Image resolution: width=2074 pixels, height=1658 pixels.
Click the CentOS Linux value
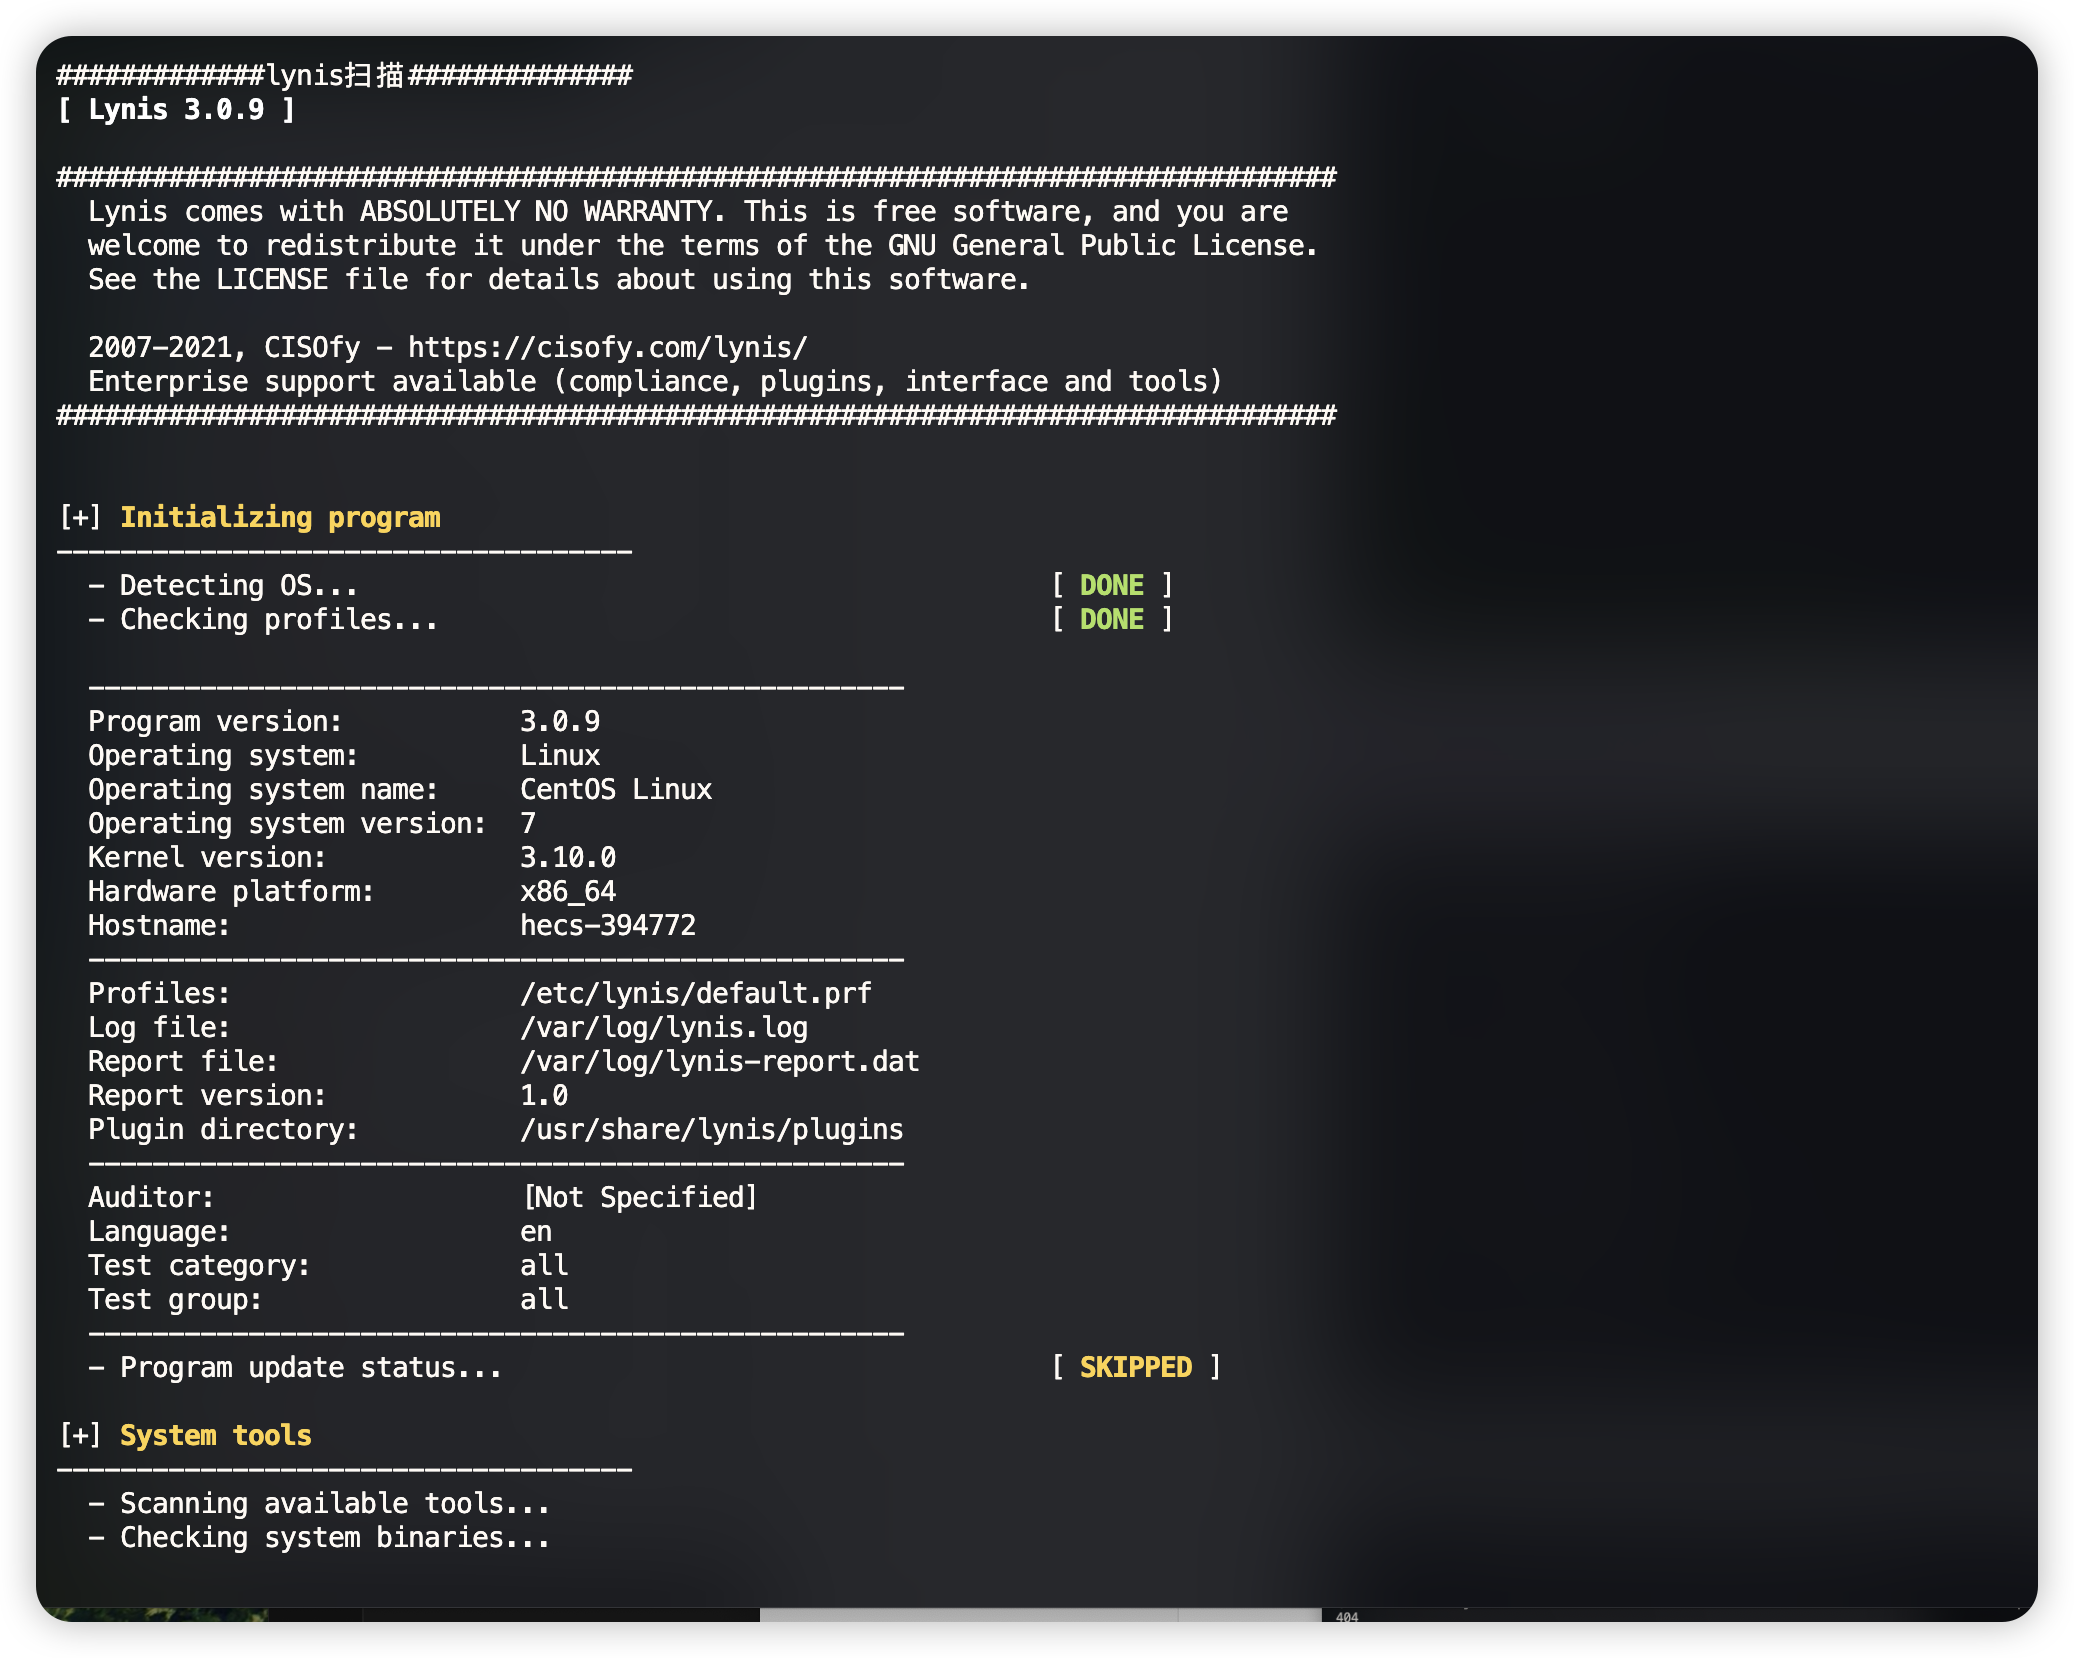coord(615,789)
